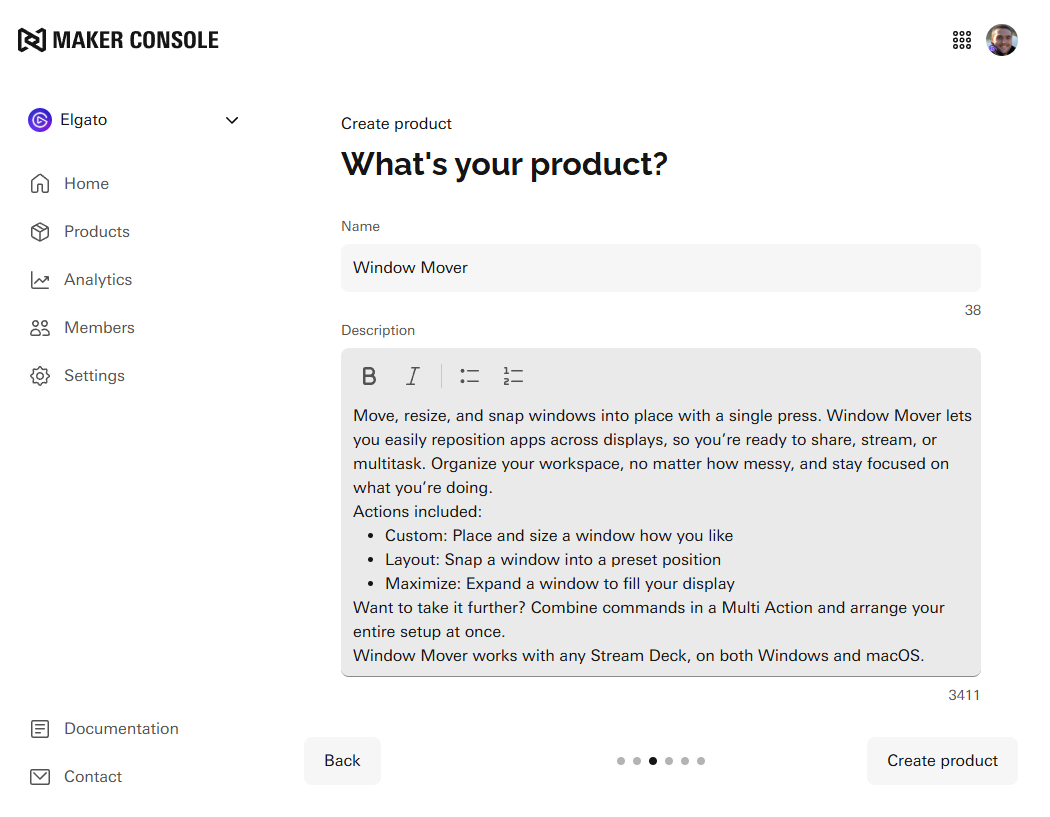Open the apps grid menu
This screenshot has width=1050, height=817.
pos(962,40)
